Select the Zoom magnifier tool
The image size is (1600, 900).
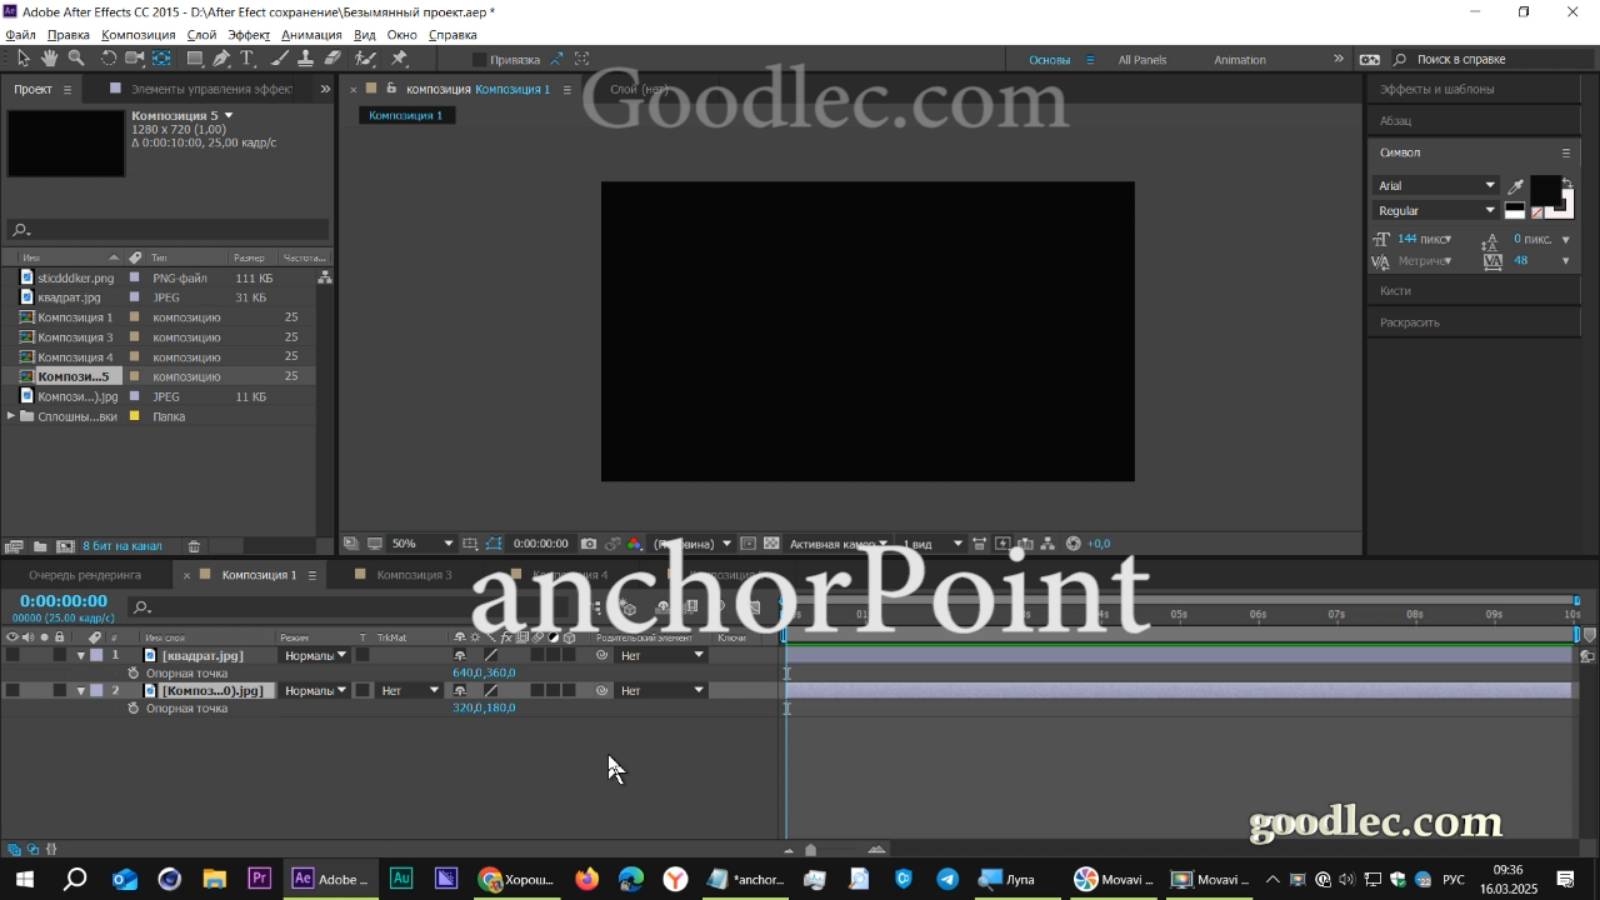76,59
